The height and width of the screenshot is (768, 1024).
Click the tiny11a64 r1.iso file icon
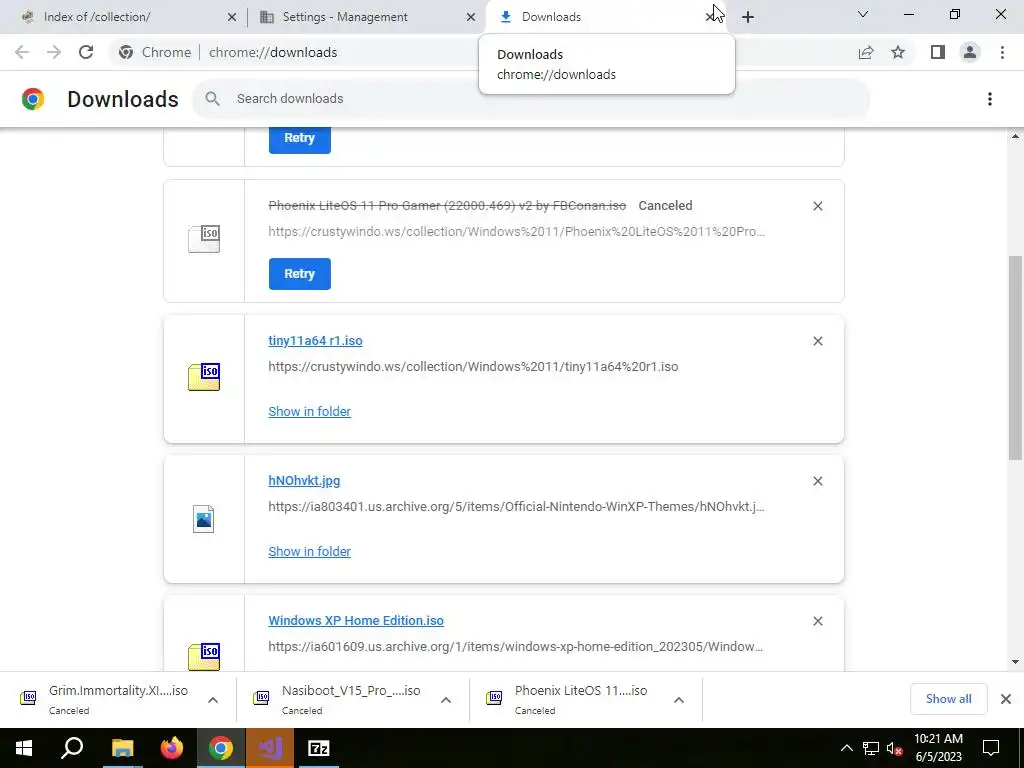(204, 377)
